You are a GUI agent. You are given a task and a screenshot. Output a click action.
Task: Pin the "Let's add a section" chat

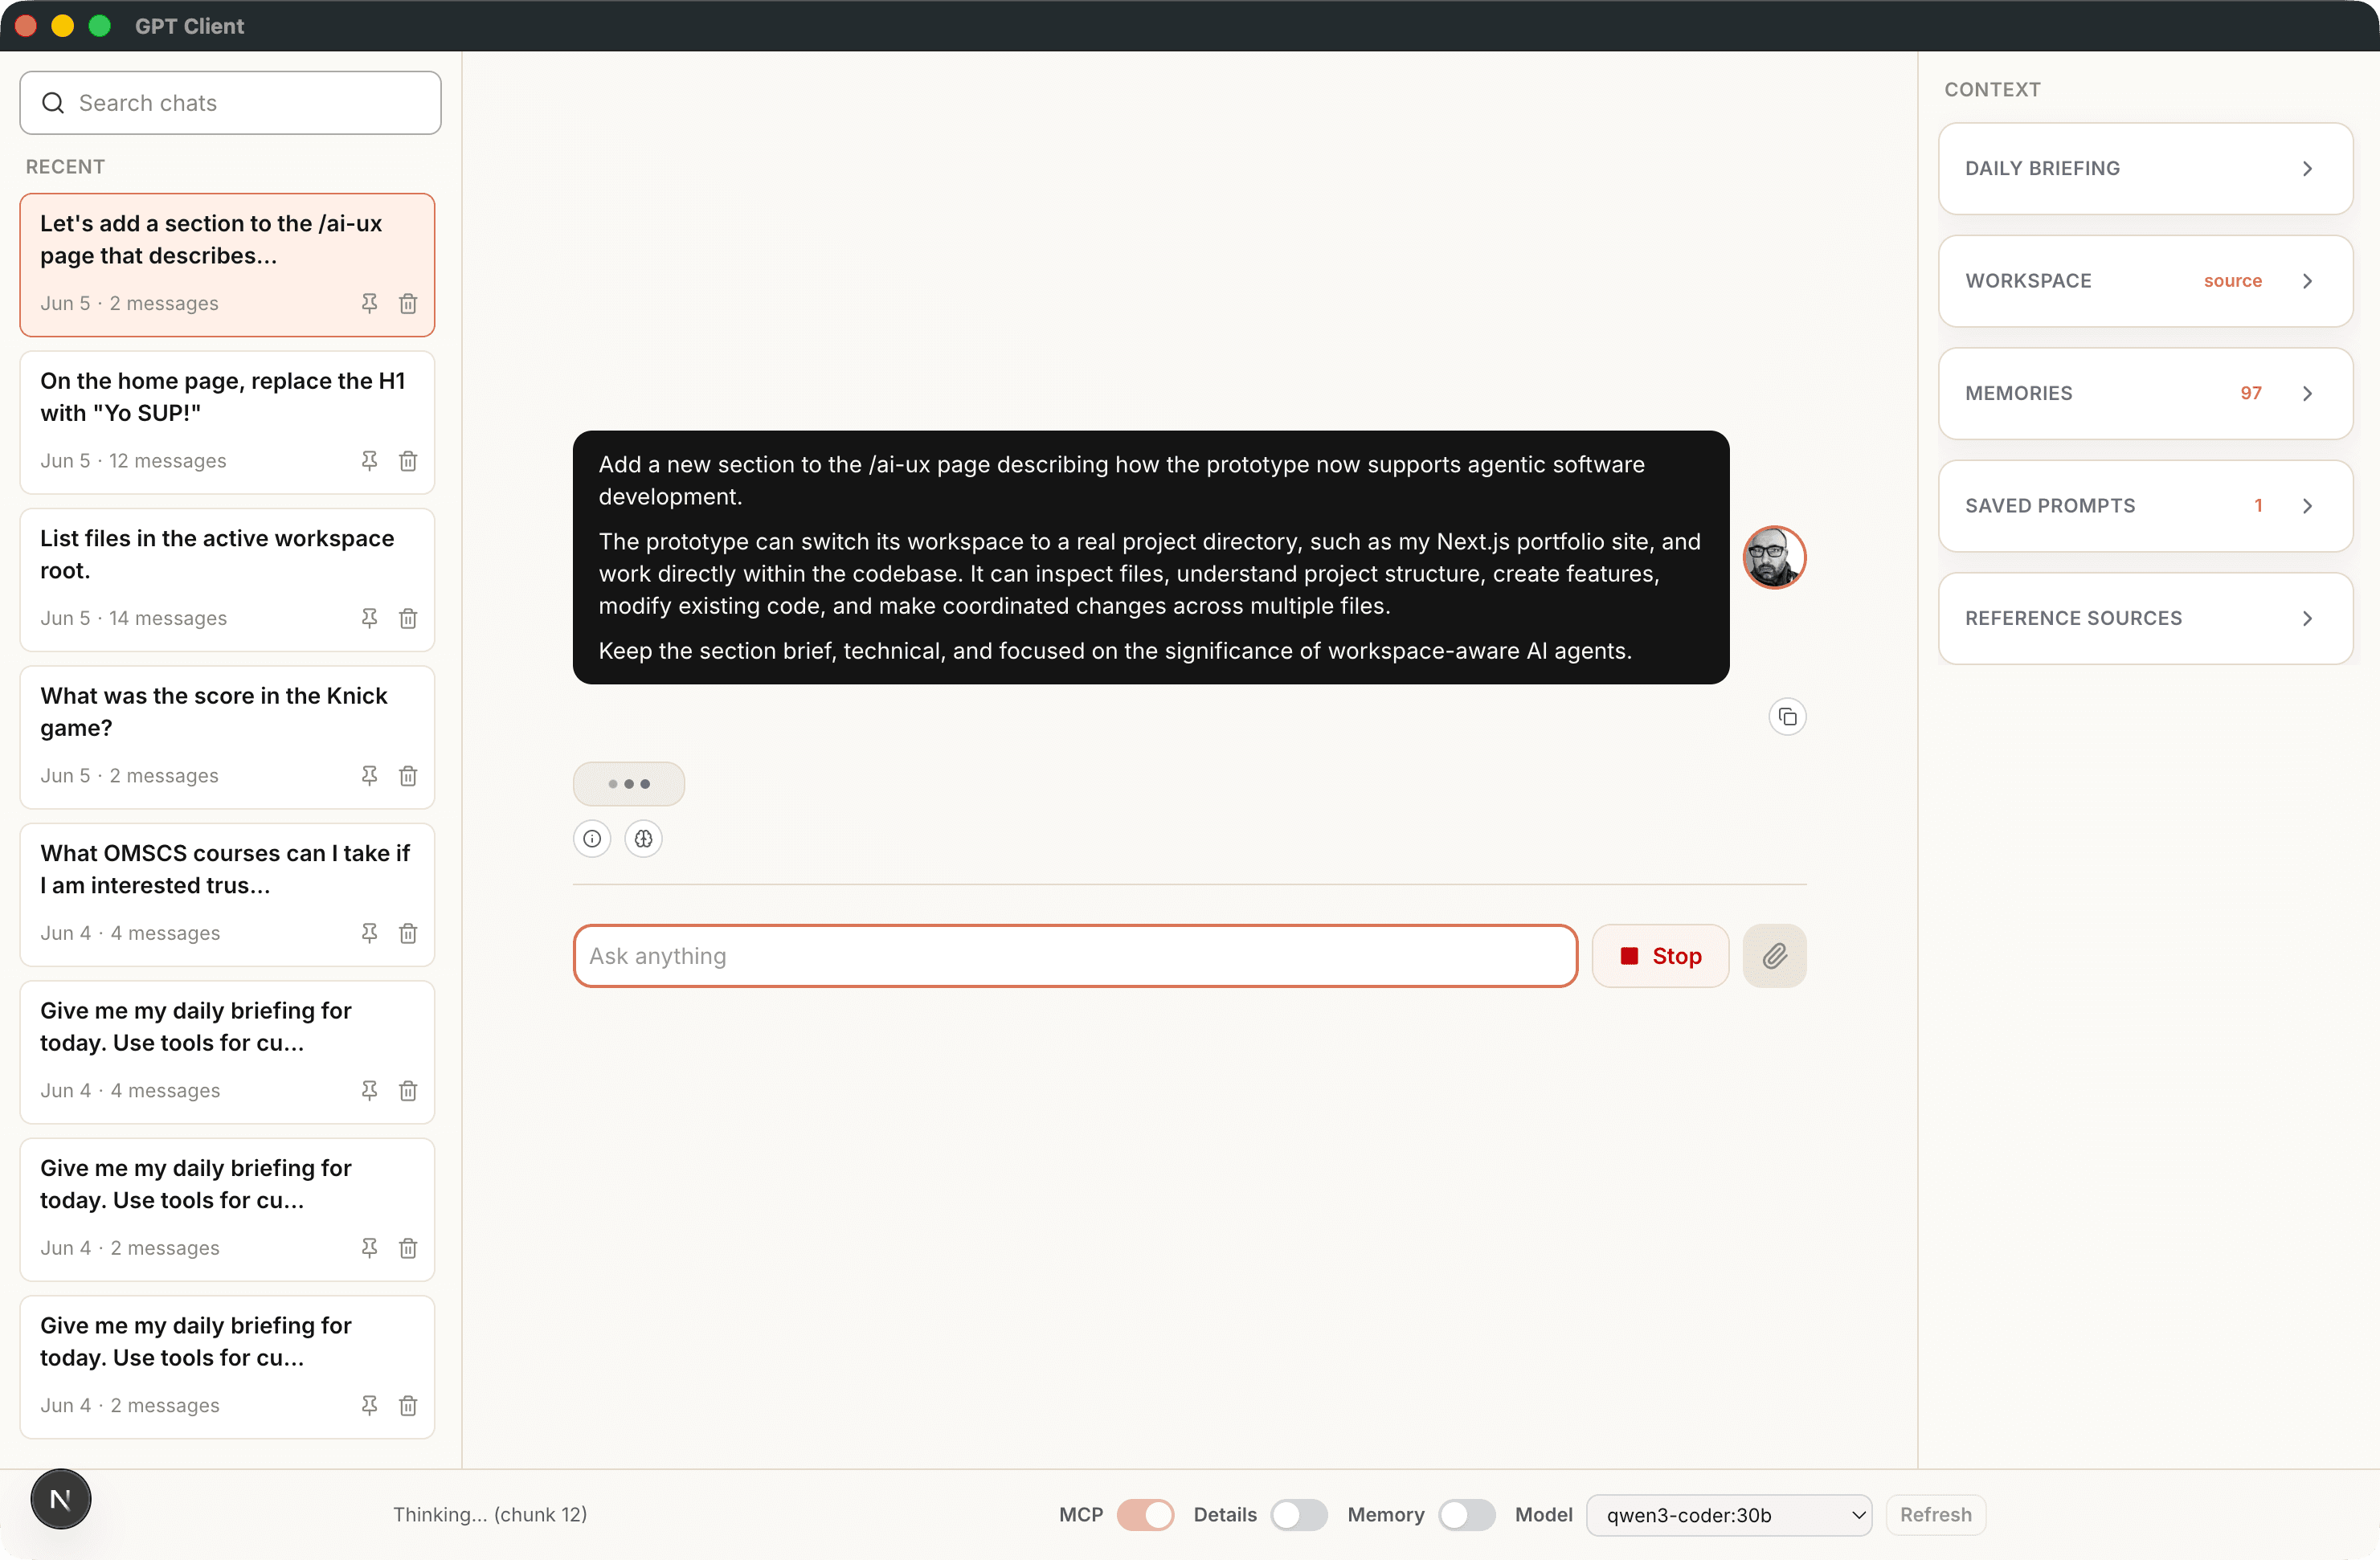tap(369, 303)
